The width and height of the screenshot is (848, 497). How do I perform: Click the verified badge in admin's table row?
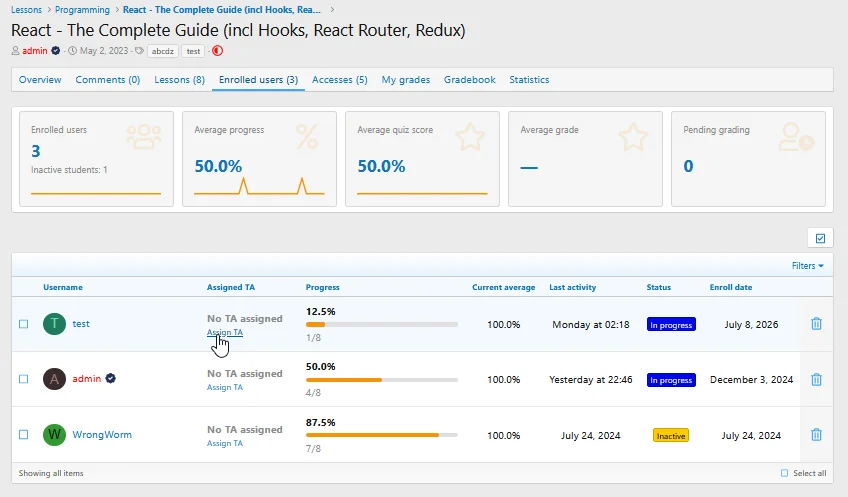[110, 379]
